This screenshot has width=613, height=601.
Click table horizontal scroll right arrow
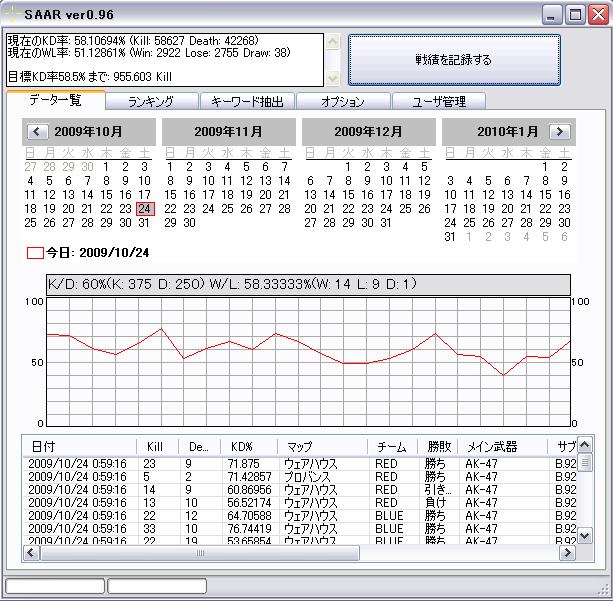[x=567, y=553]
